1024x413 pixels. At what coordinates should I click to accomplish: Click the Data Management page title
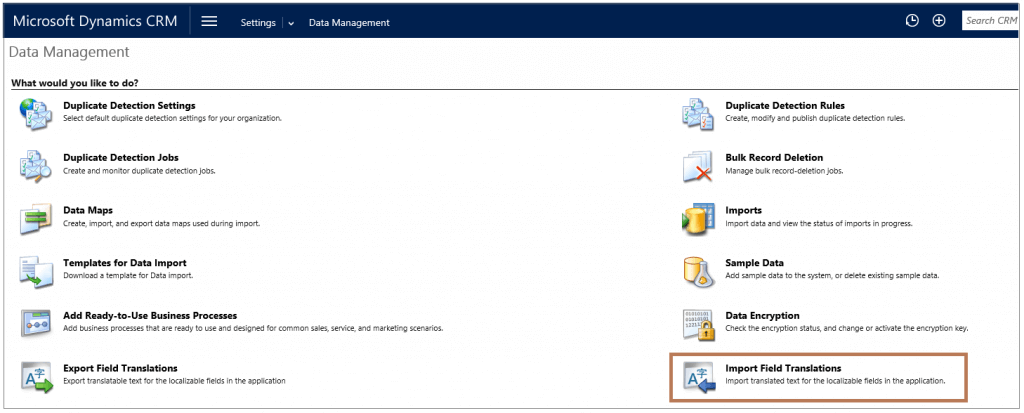coord(69,52)
